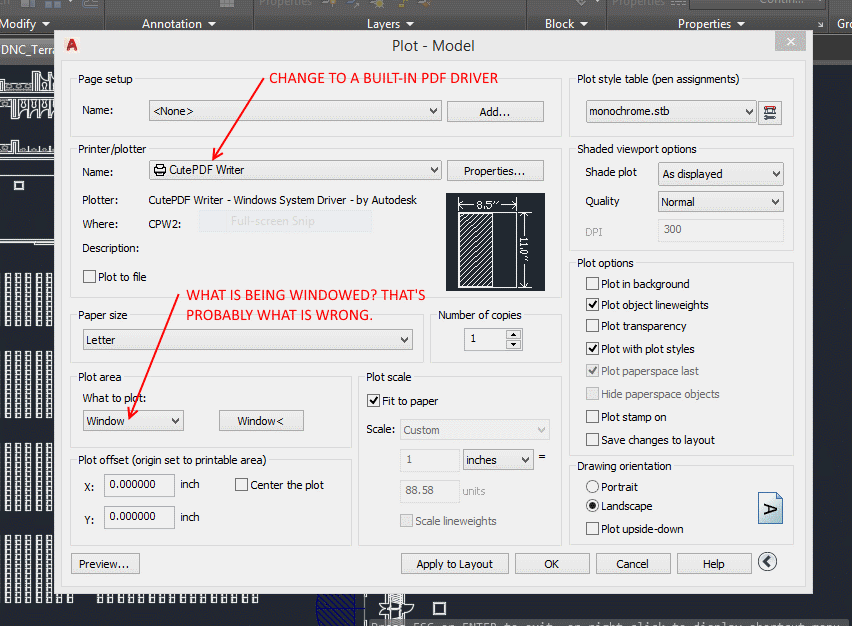
Task: Click the AutoCAD logo in the title bar
Action: [x=72, y=45]
